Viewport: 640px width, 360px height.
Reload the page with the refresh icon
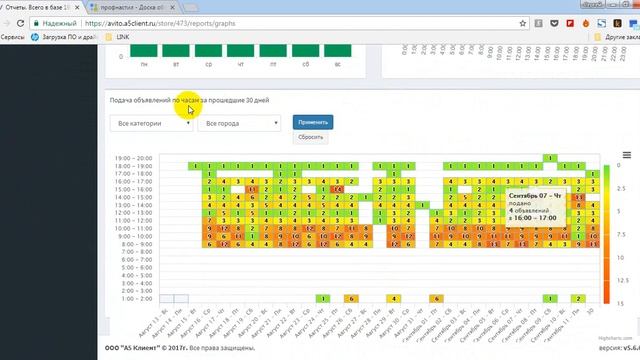pos(20,23)
